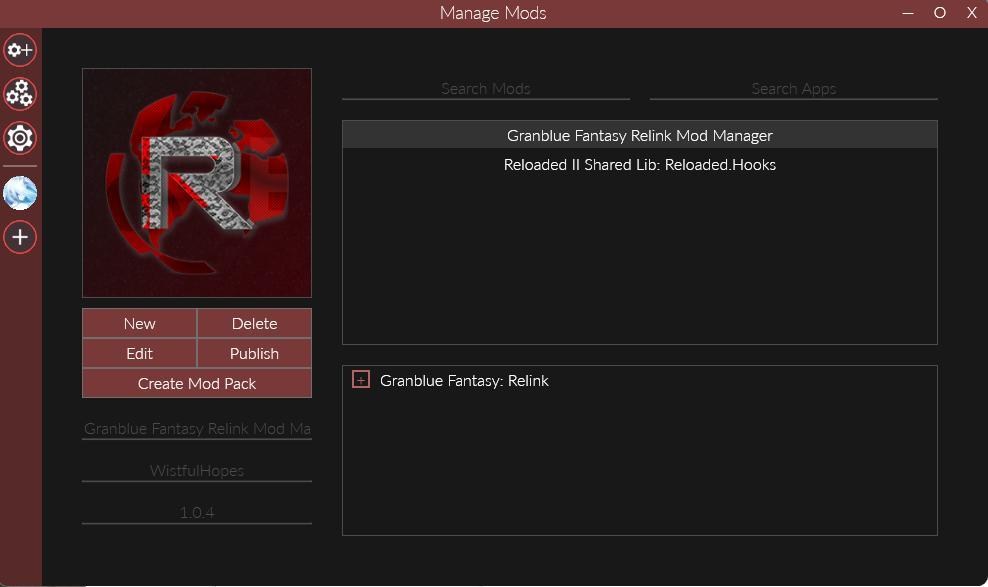Click the Reloaded R logo mod image

coord(197,183)
